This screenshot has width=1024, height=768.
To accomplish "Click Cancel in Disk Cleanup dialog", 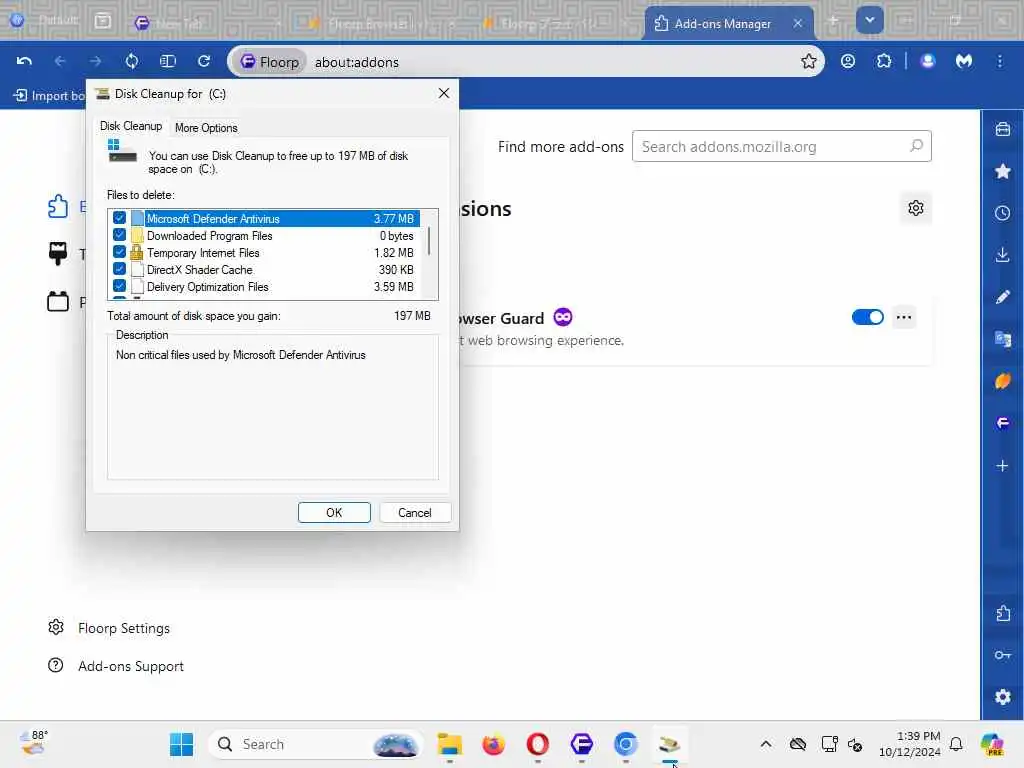I will pyautogui.click(x=415, y=513).
